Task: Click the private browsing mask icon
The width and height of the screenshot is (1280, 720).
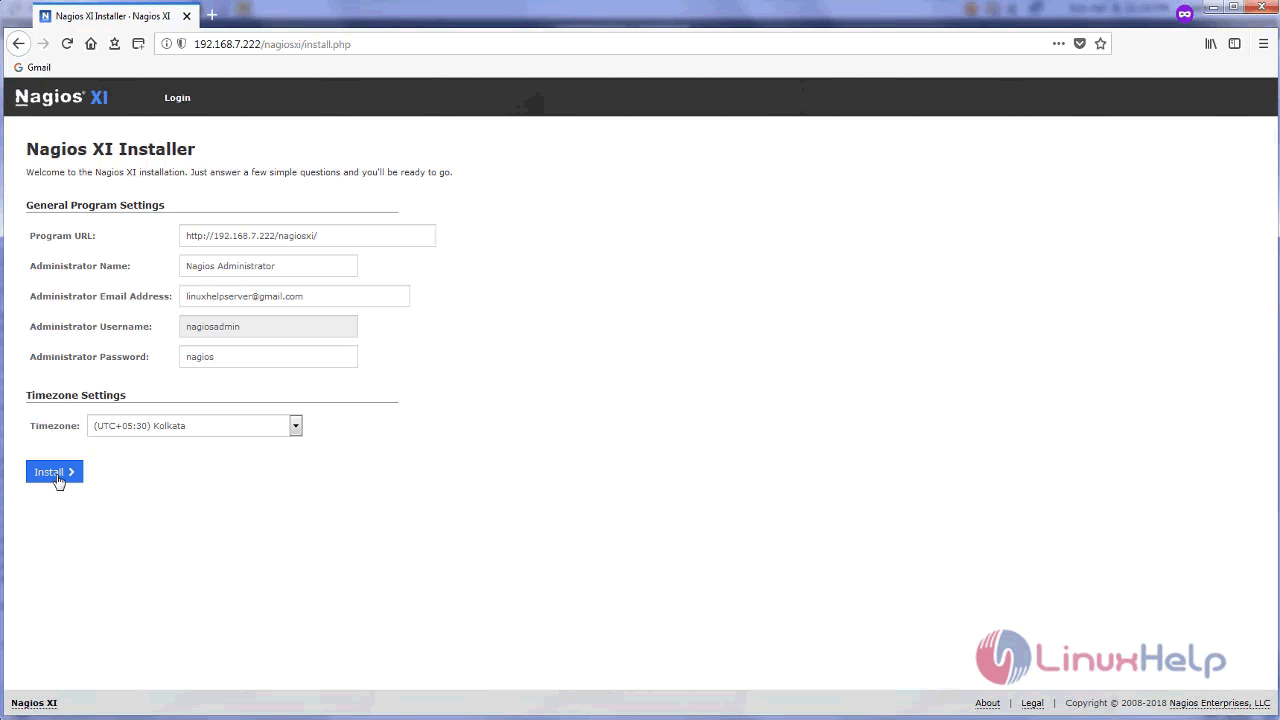Action: point(1185,14)
